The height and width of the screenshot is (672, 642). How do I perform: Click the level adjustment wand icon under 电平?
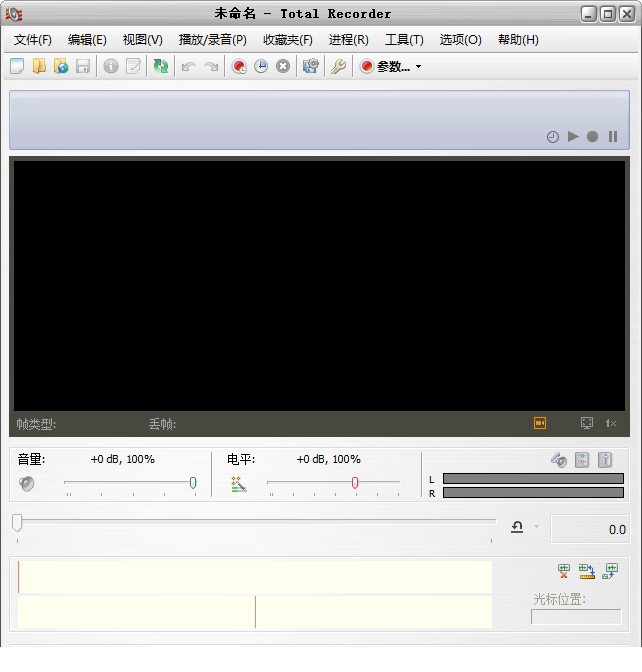coord(239,484)
